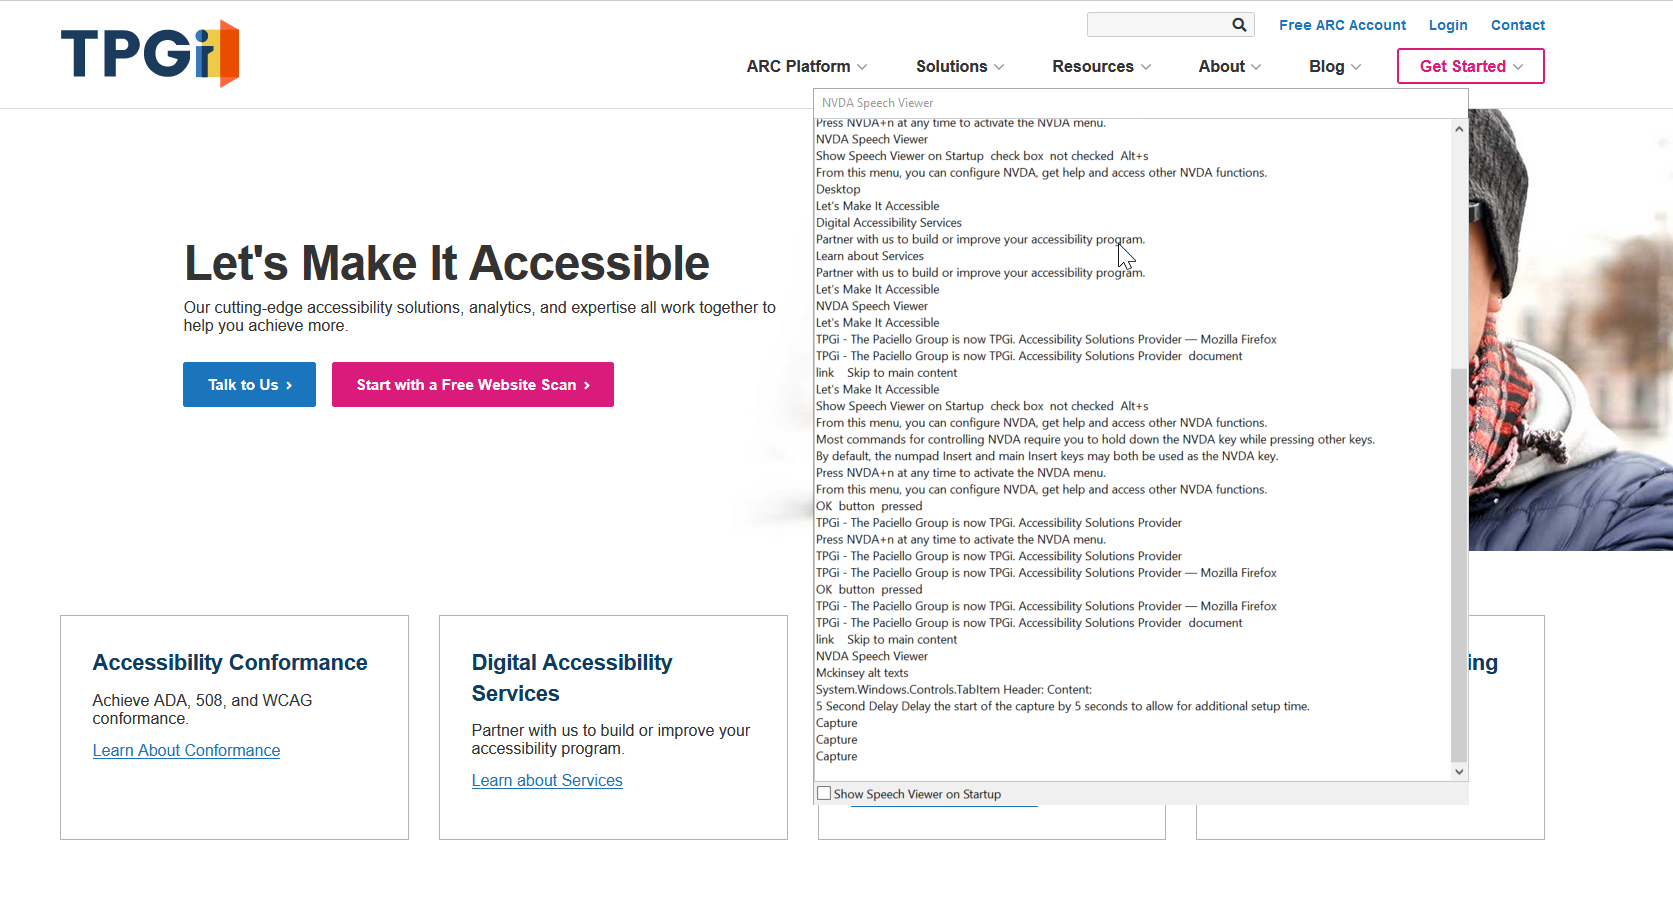The height and width of the screenshot is (897, 1673).
Task: Click the Get Started button
Action: [x=1470, y=66]
